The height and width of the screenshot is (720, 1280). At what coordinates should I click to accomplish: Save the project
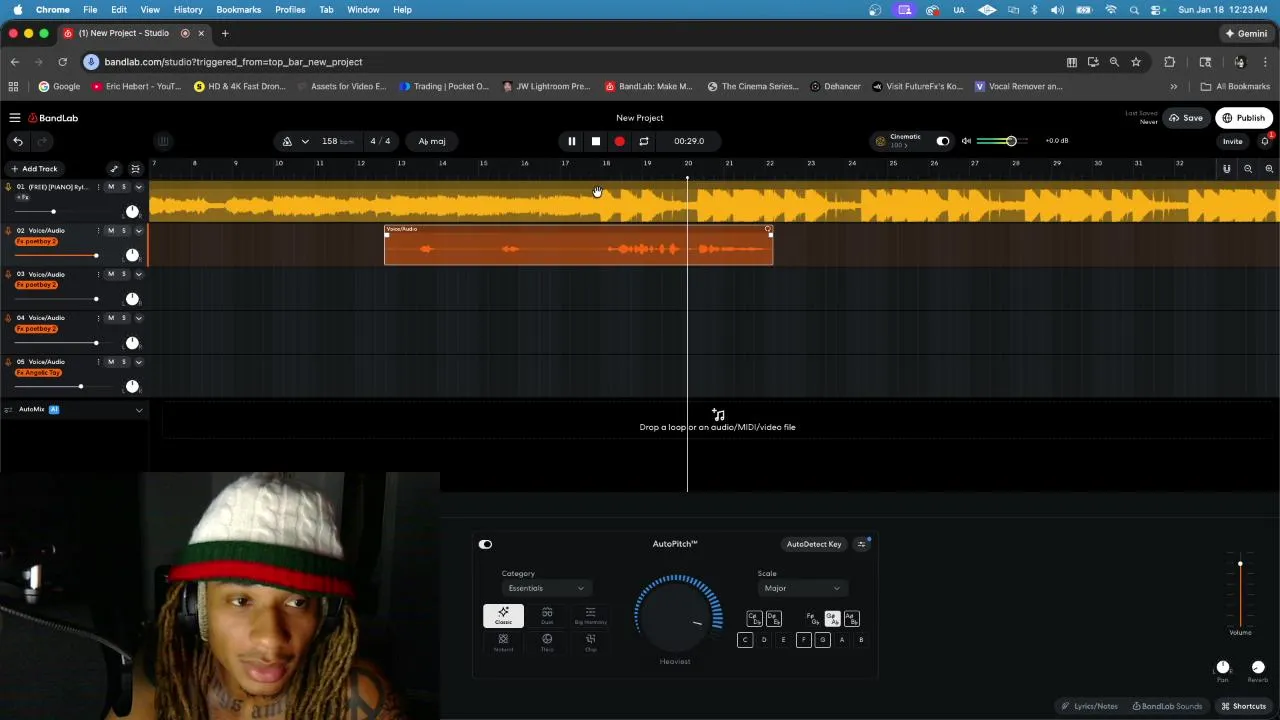(1186, 118)
